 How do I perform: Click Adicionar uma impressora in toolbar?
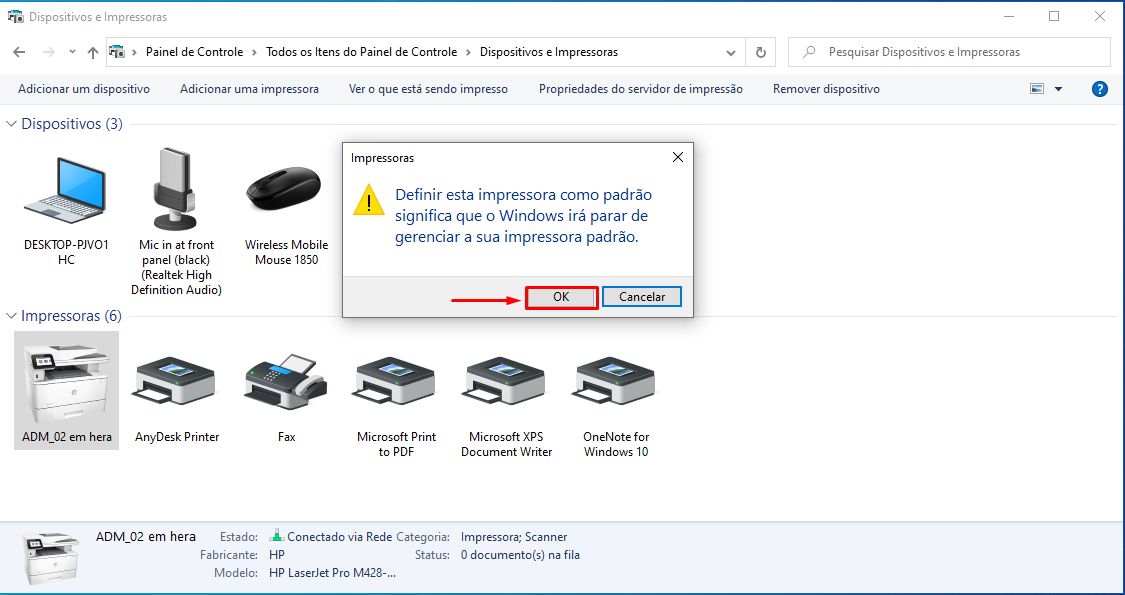249,89
